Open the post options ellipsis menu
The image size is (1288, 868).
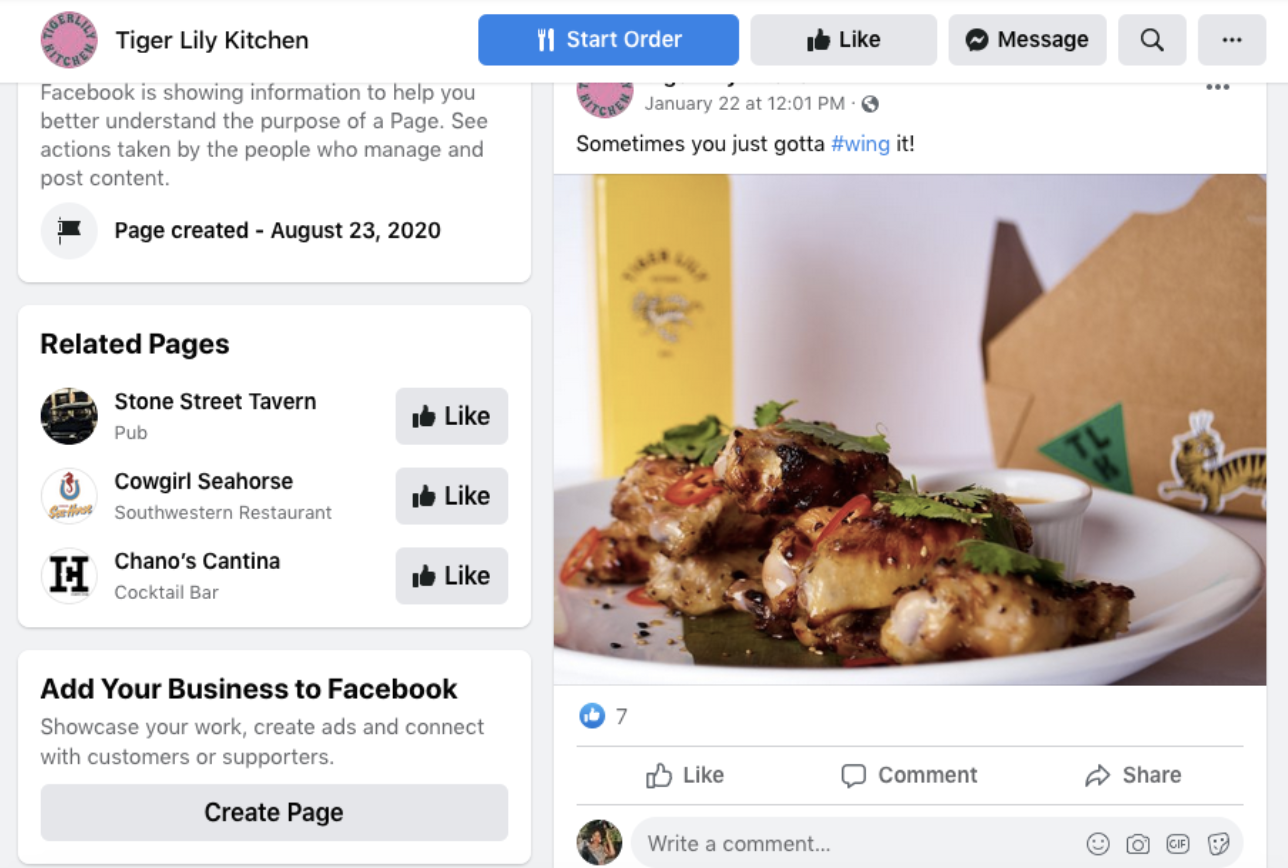(1217, 87)
